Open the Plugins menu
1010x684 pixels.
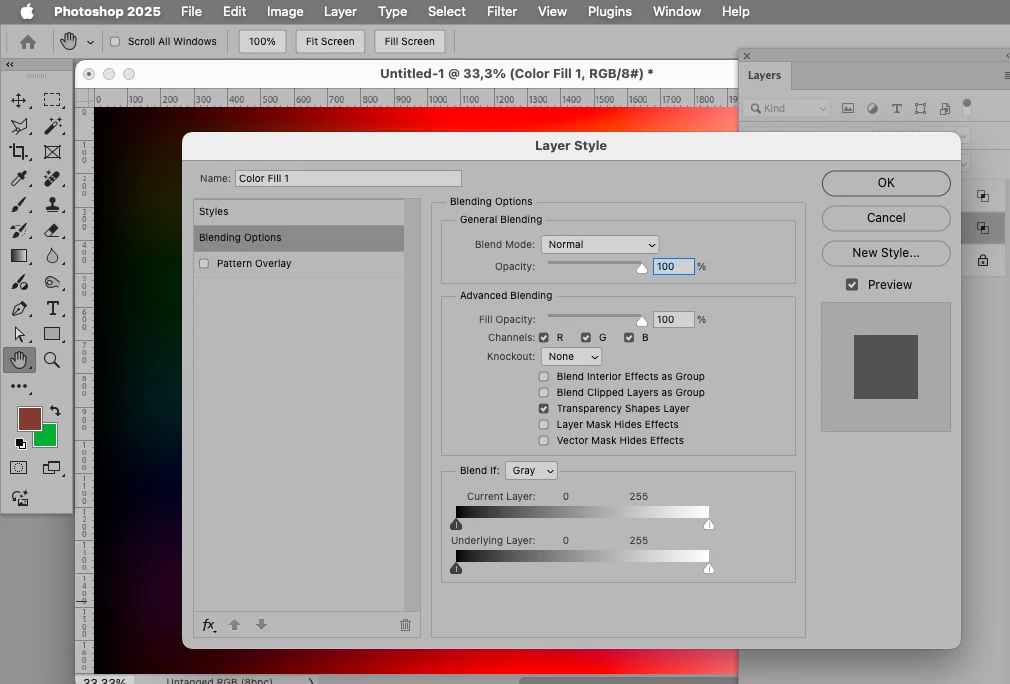[x=609, y=12]
